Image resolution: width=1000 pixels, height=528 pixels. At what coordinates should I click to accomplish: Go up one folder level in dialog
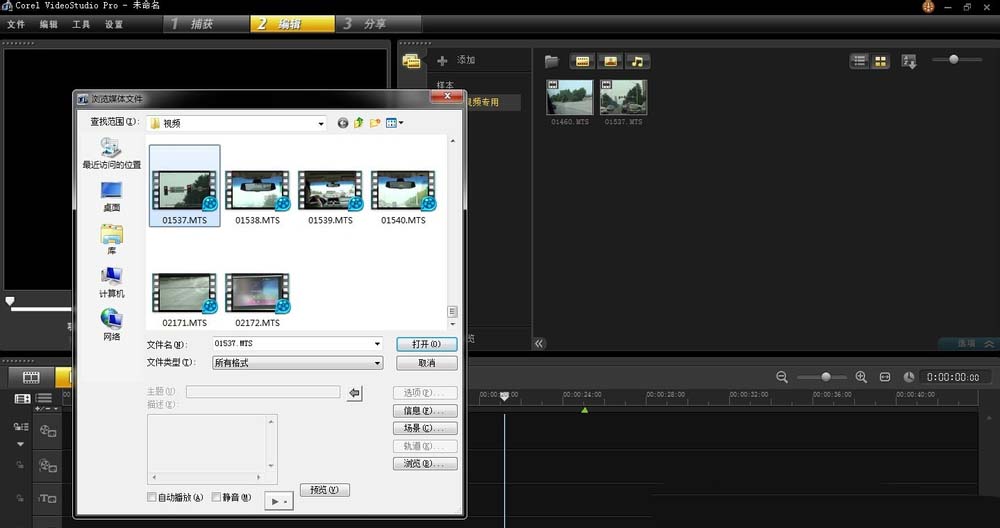[359, 123]
